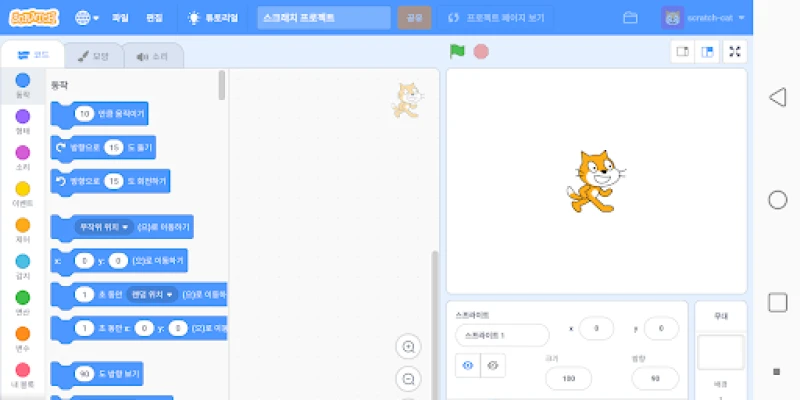Hide the sprite with crossed-eye icon

[x=492, y=366]
